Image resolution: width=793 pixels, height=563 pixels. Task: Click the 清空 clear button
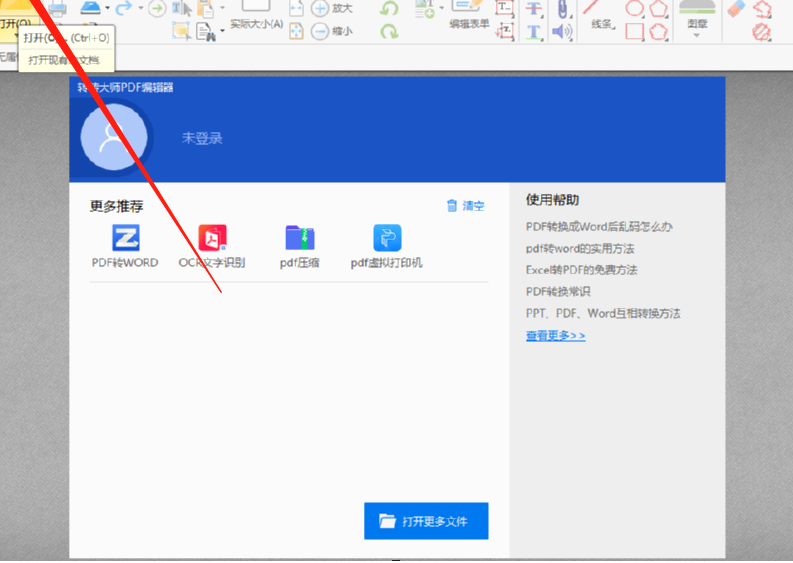(466, 205)
